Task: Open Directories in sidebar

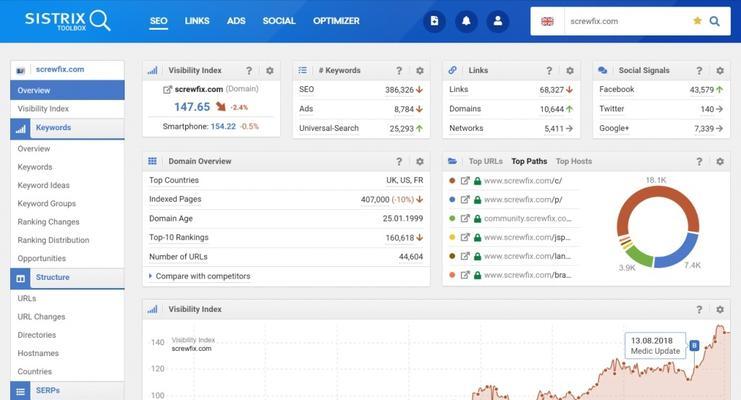Action: [36, 335]
